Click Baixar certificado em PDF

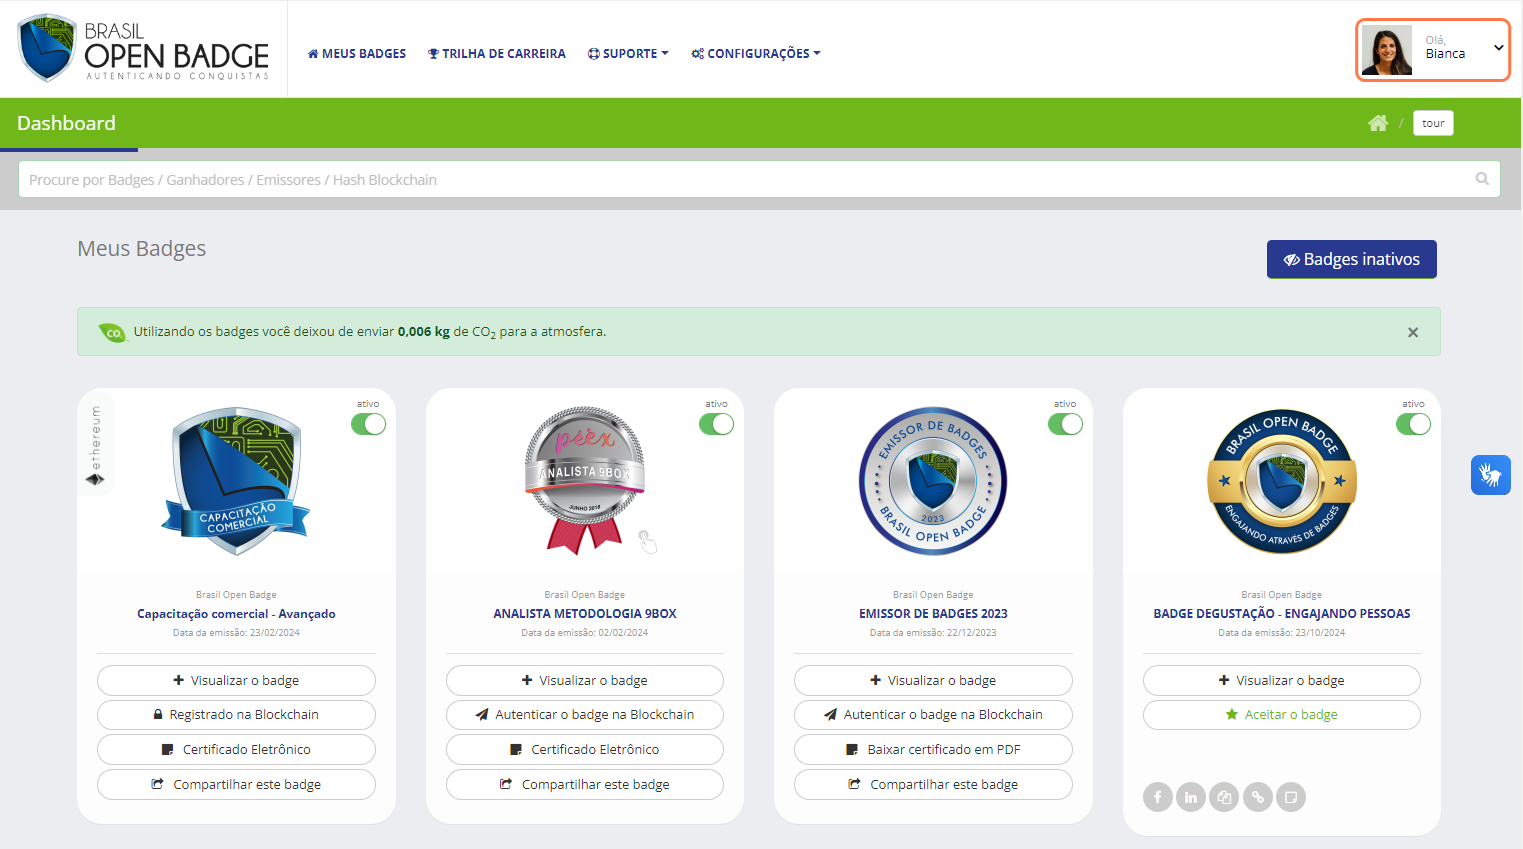933,749
